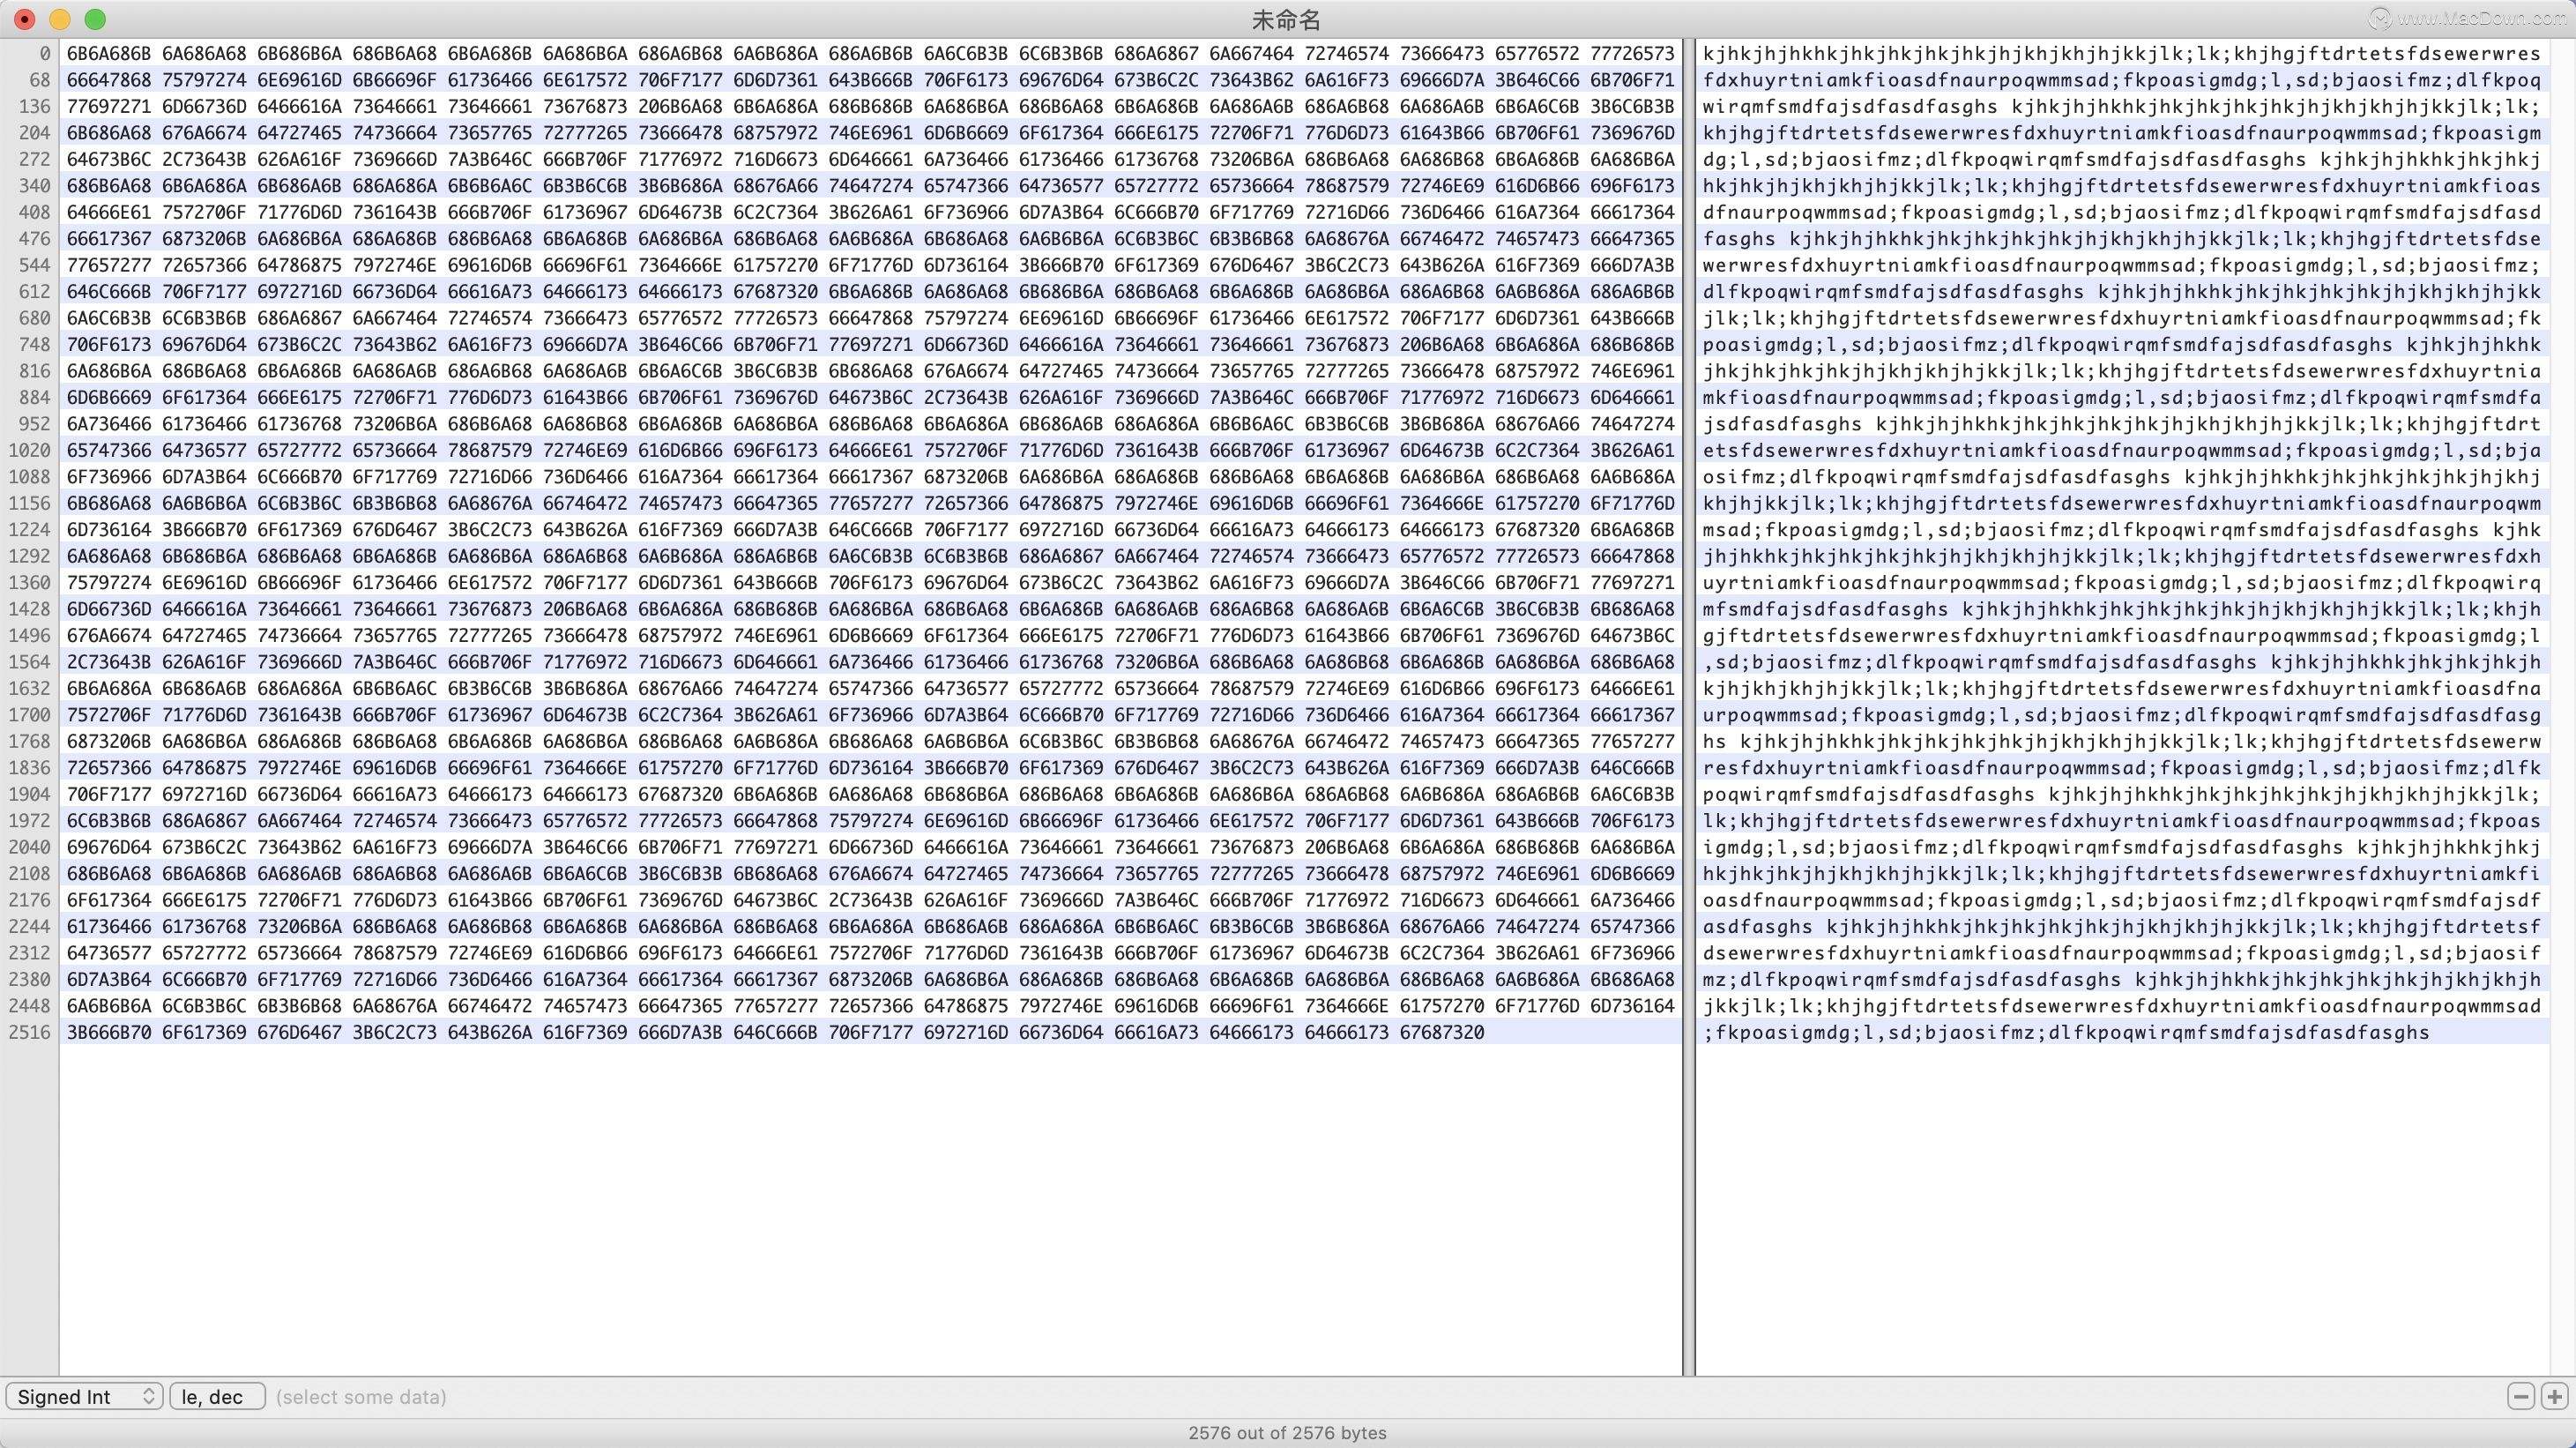Click text row starting 'kjhkjhjhkhkjhkjhkjhk' on first line
This screenshot has width=2576, height=1448.
2122,53
